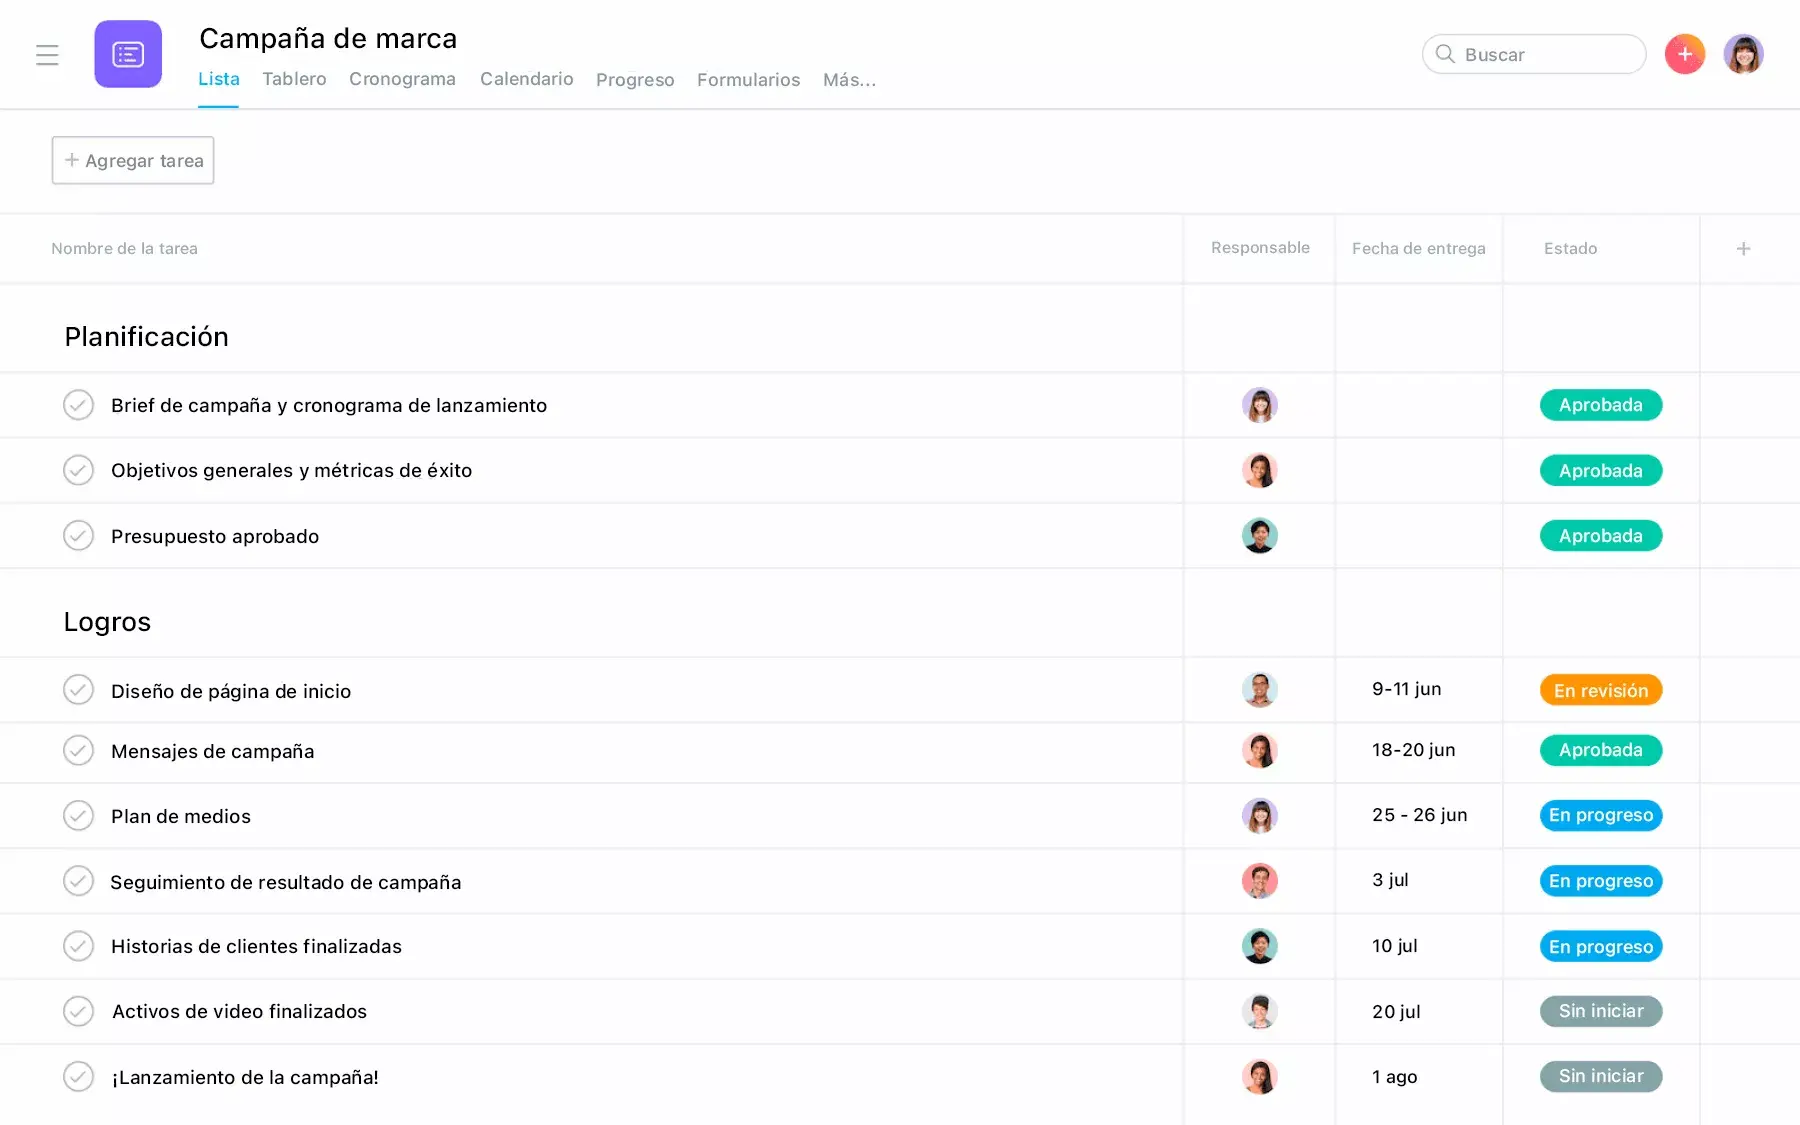
Task: Open Sin iniciar status for Activos de video
Action: coord(1601,1011)
